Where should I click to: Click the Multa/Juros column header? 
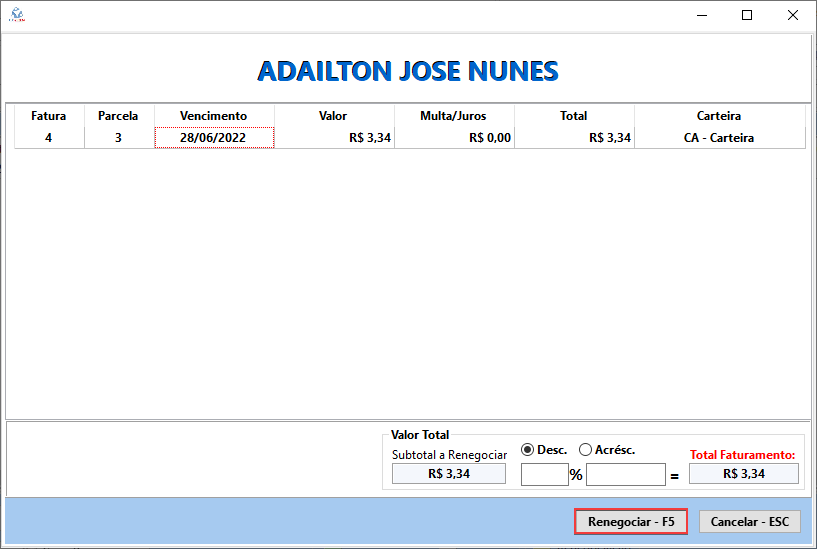tap(453, 116)
